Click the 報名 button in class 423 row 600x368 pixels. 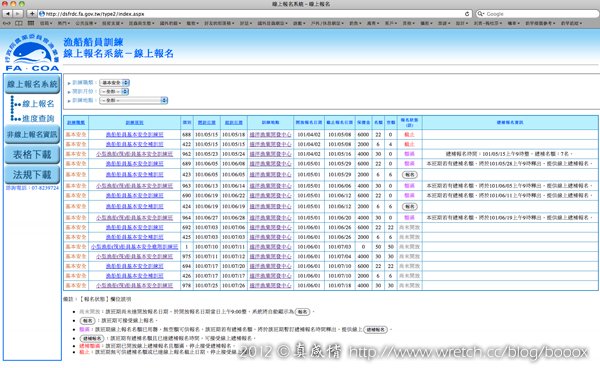(x=409, y=175)
